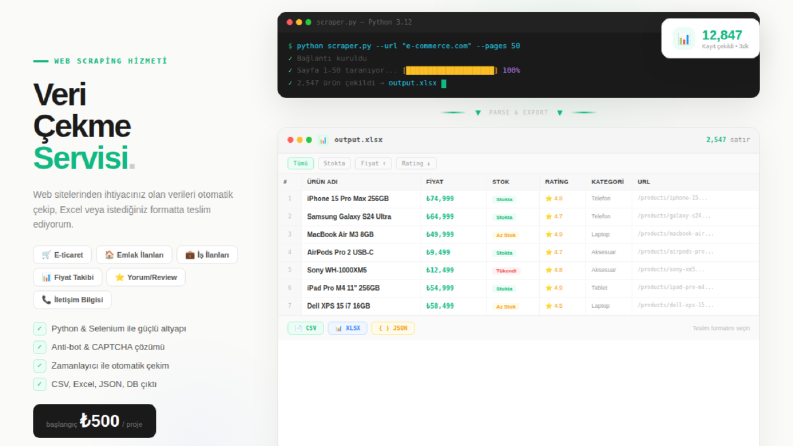Click the spreadsheet icon beside output.xlsx title

click(x=323, y=140)
